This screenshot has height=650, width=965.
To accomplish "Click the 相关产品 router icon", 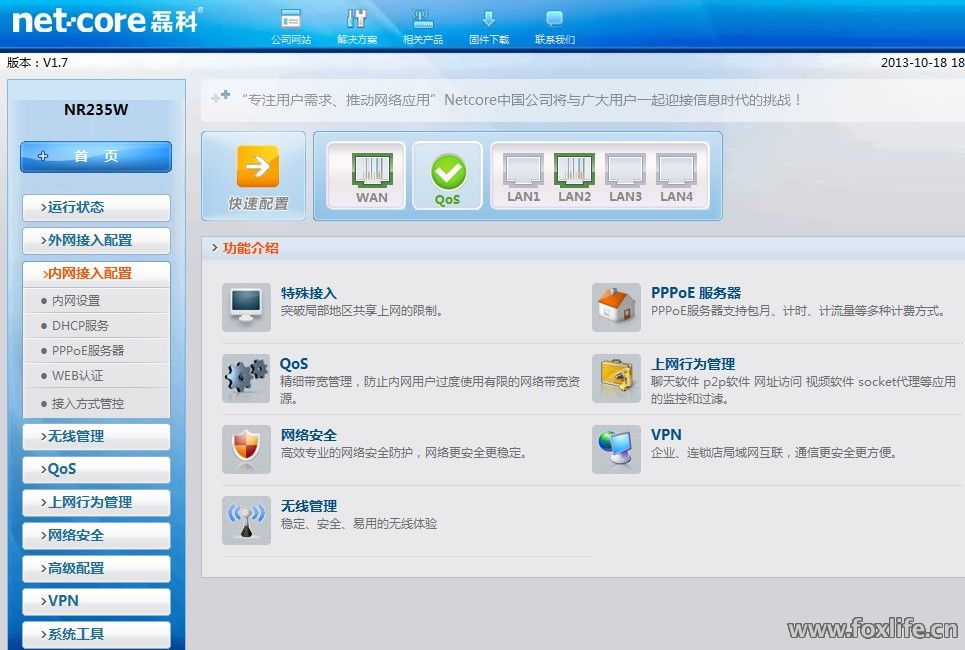I will click(422, 19).
